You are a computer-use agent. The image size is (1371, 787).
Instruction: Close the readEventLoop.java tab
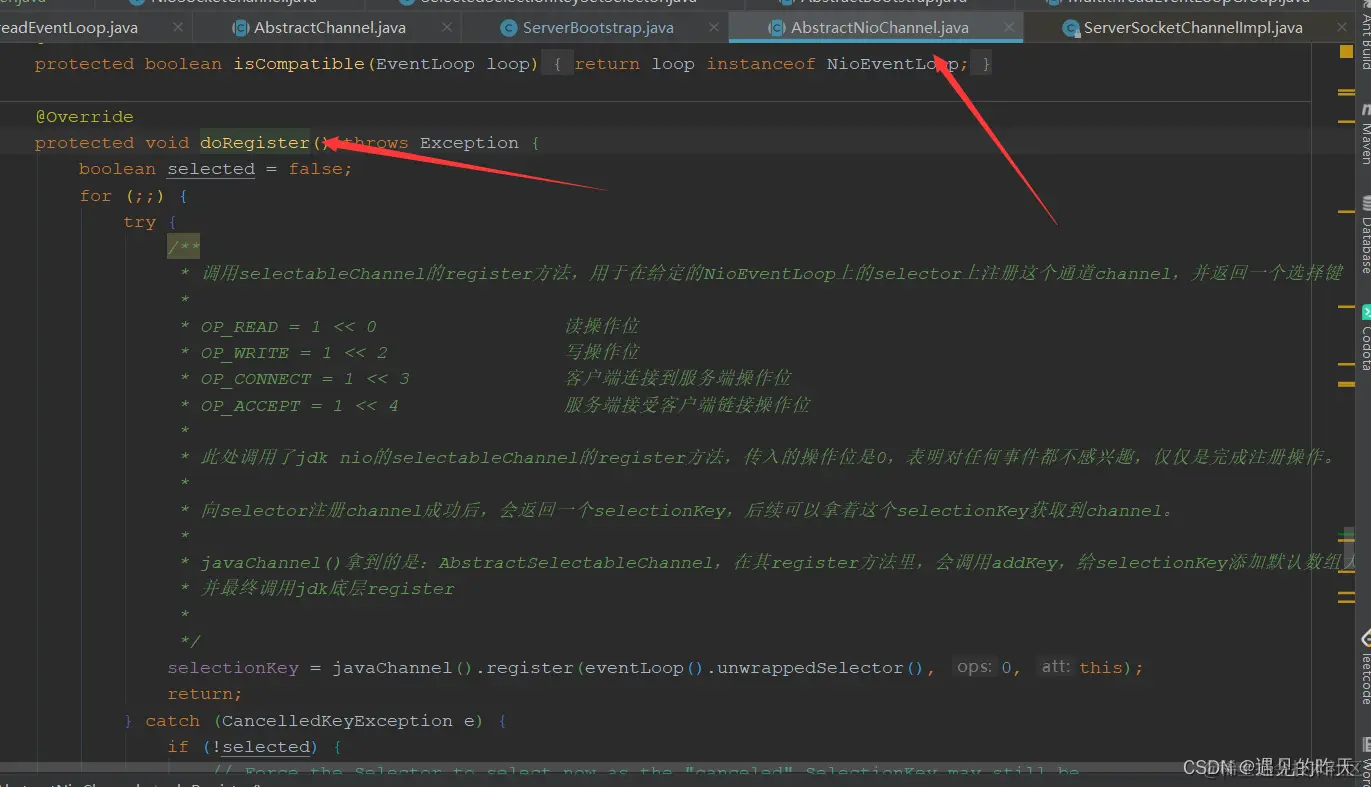[x=178, y=28]
